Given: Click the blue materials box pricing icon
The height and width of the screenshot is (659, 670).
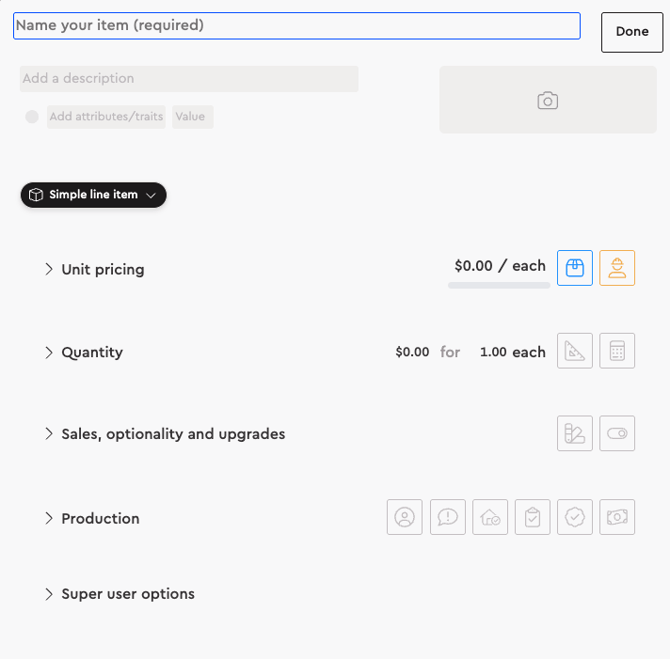Looking at the screenshot, I should 575,268.
